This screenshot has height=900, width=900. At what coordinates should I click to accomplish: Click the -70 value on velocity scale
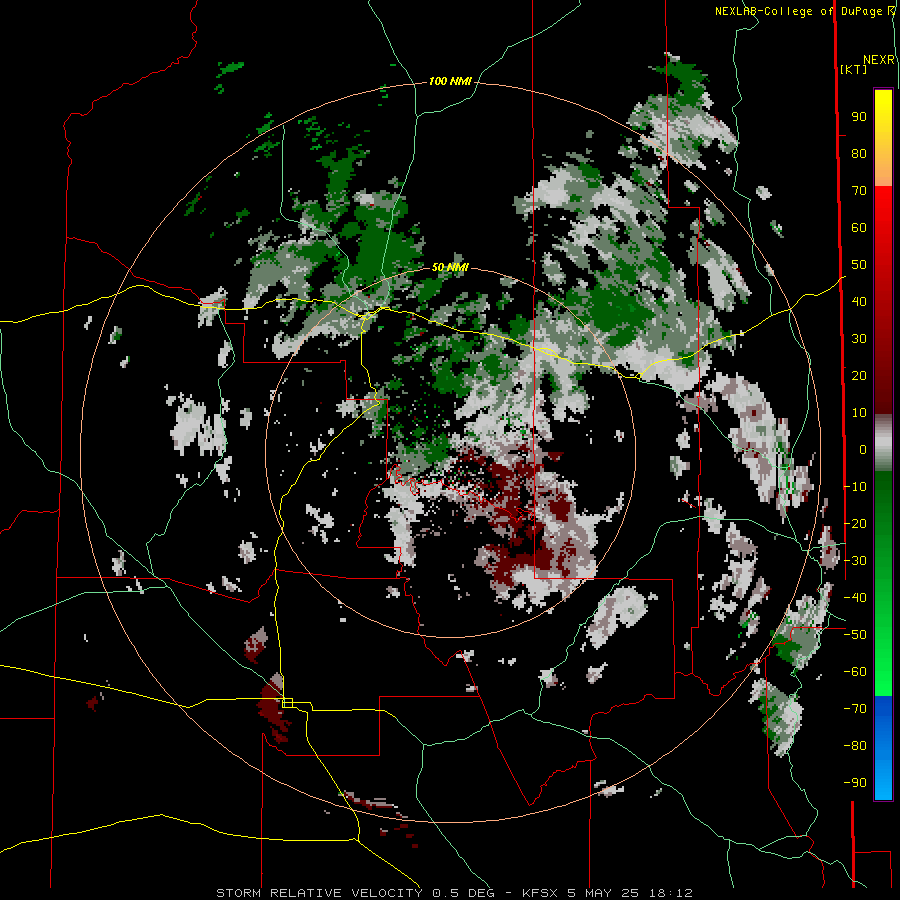click(x=855, y=708)
